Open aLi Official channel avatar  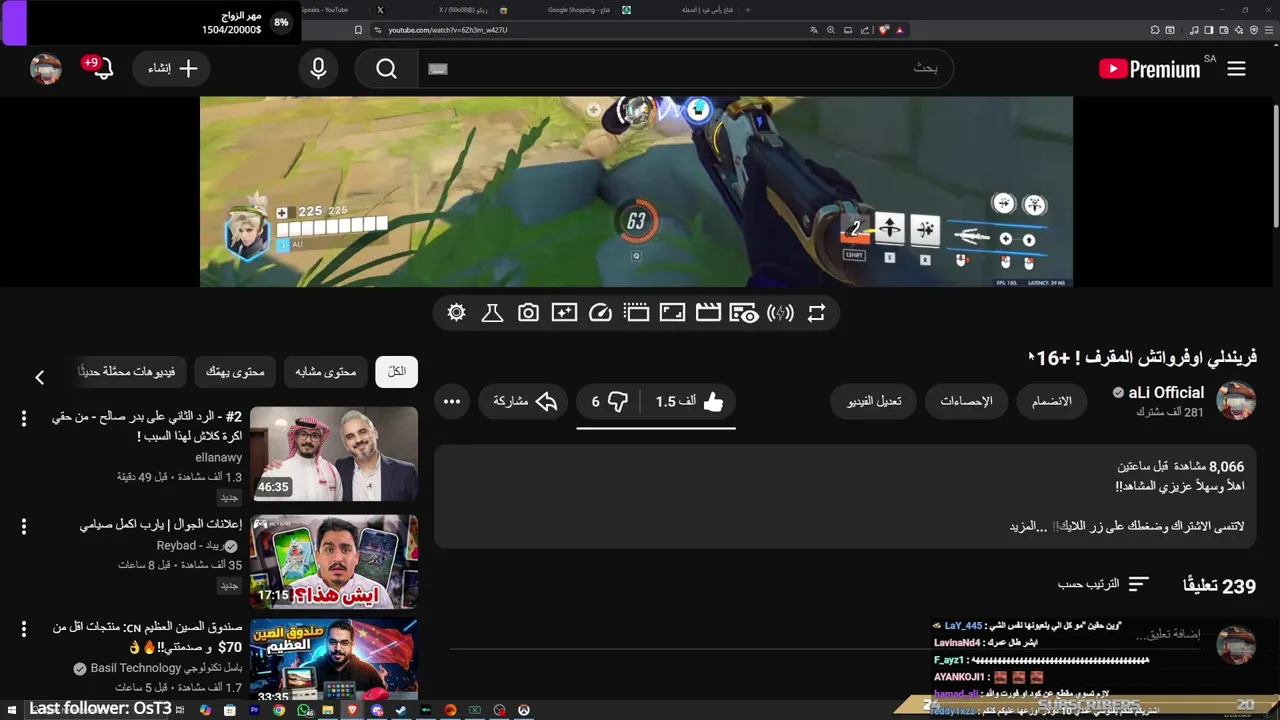1236,401
